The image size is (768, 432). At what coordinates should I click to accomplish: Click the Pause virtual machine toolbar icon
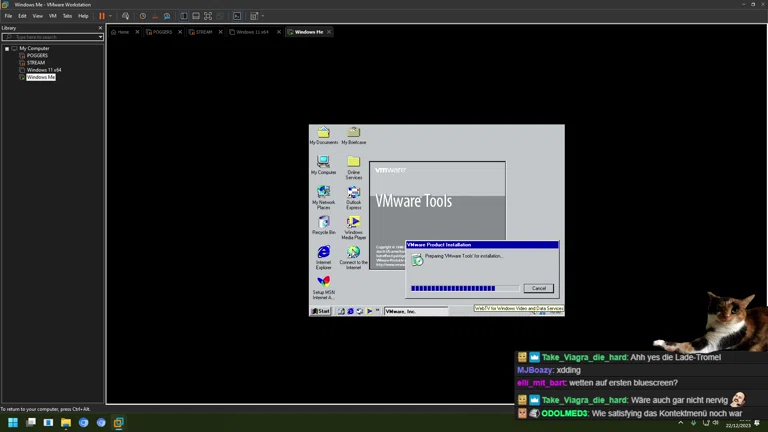pos(102,16)
